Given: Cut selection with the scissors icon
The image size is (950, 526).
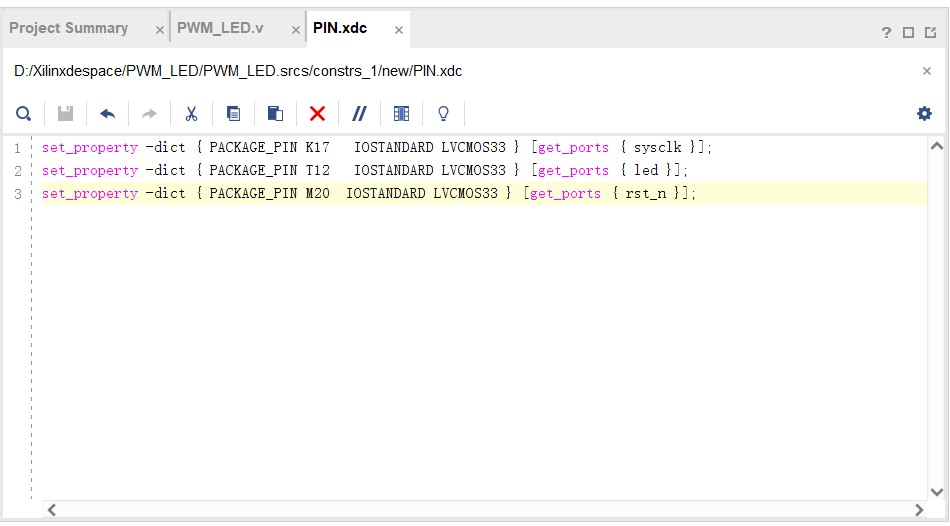Looking at the screenshot, I should tap(191, 114).
